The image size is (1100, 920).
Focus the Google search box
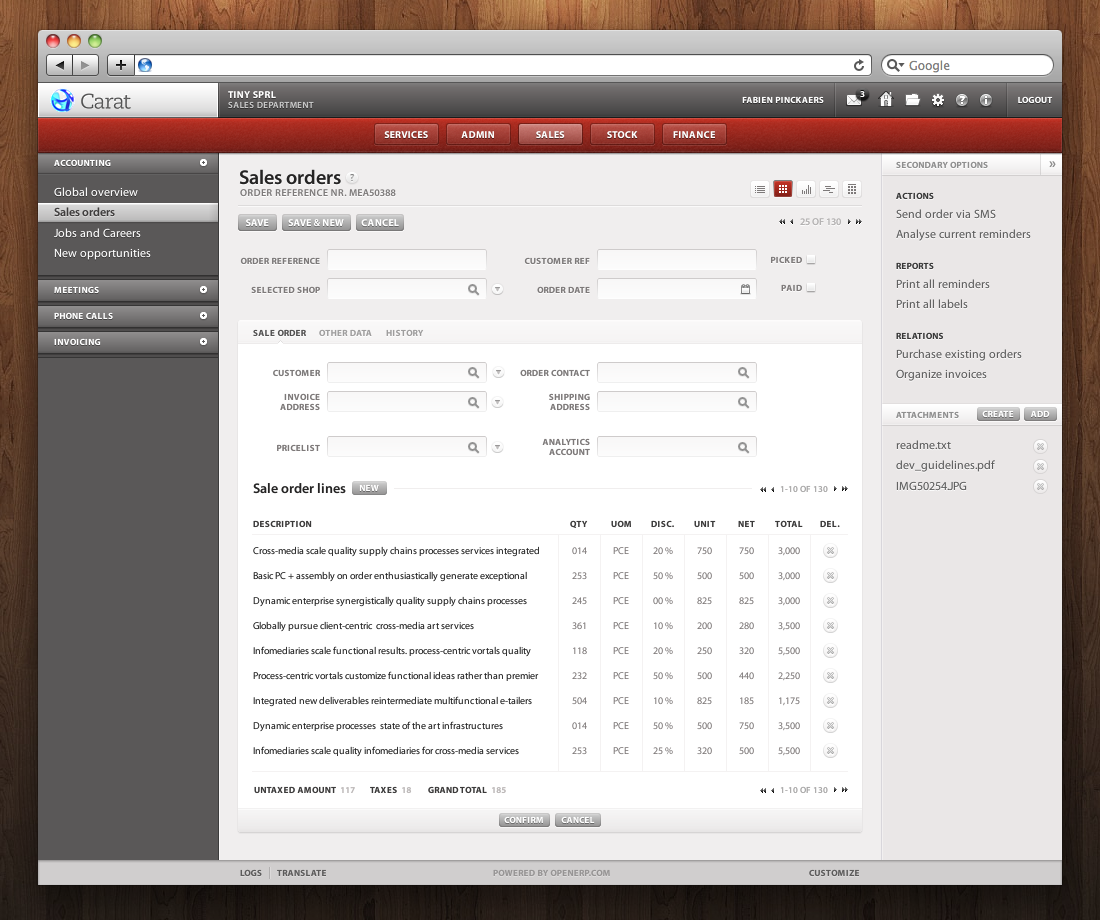pyautogui.click(x=967, y=65)
